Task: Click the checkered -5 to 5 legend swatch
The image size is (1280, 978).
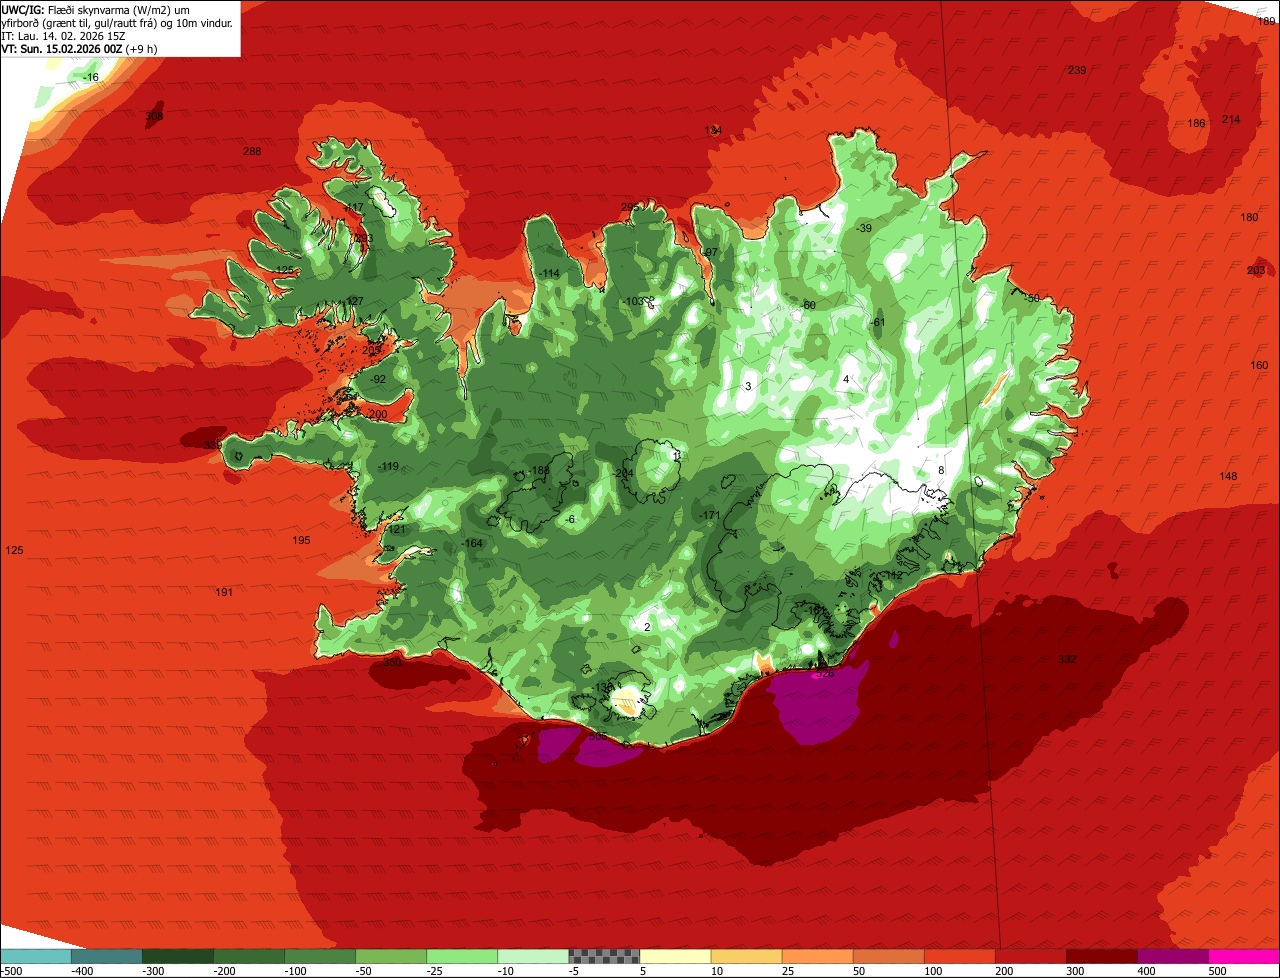Action: [604, 955]
